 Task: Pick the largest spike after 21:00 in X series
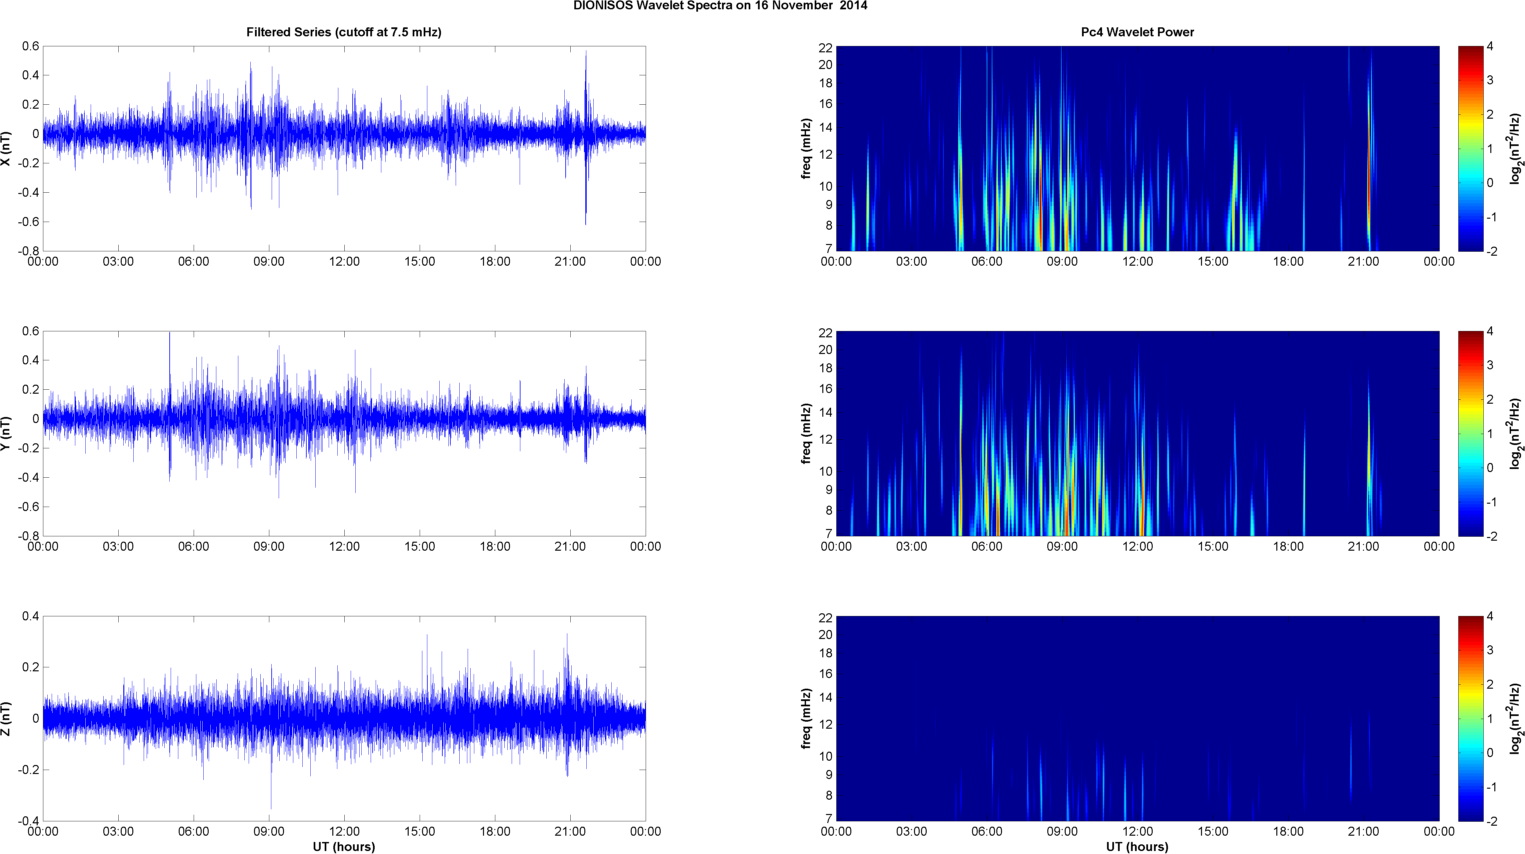pos(586,137)
